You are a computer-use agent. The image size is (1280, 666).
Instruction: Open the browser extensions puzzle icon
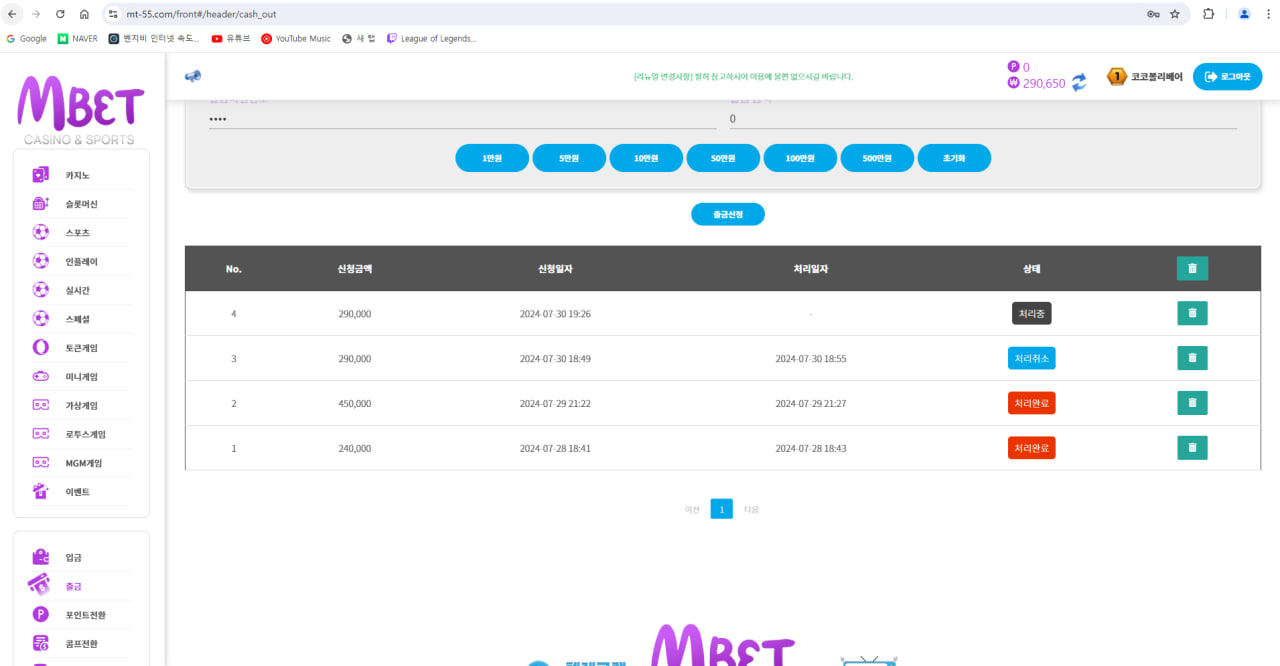(x=1208, y=14)
